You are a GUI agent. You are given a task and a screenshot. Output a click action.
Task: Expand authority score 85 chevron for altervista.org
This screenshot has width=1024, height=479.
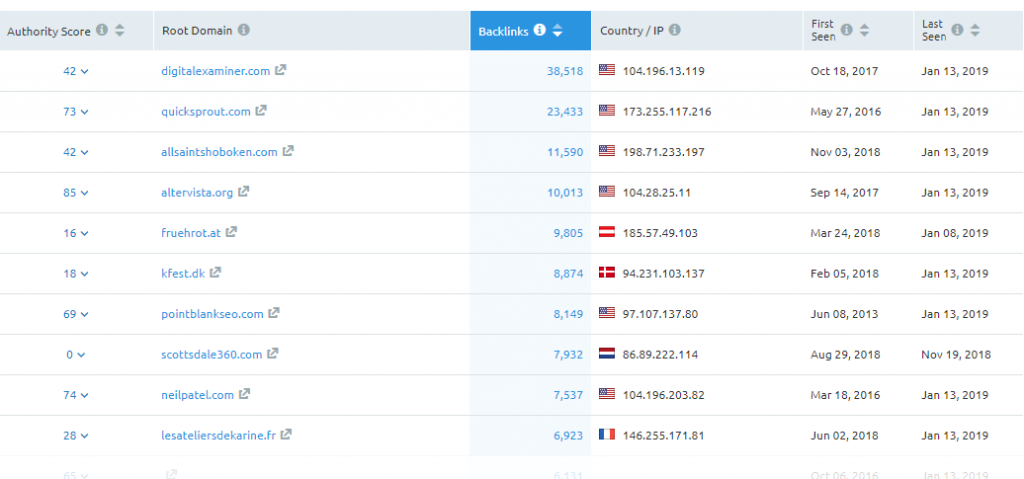point(76,193)
